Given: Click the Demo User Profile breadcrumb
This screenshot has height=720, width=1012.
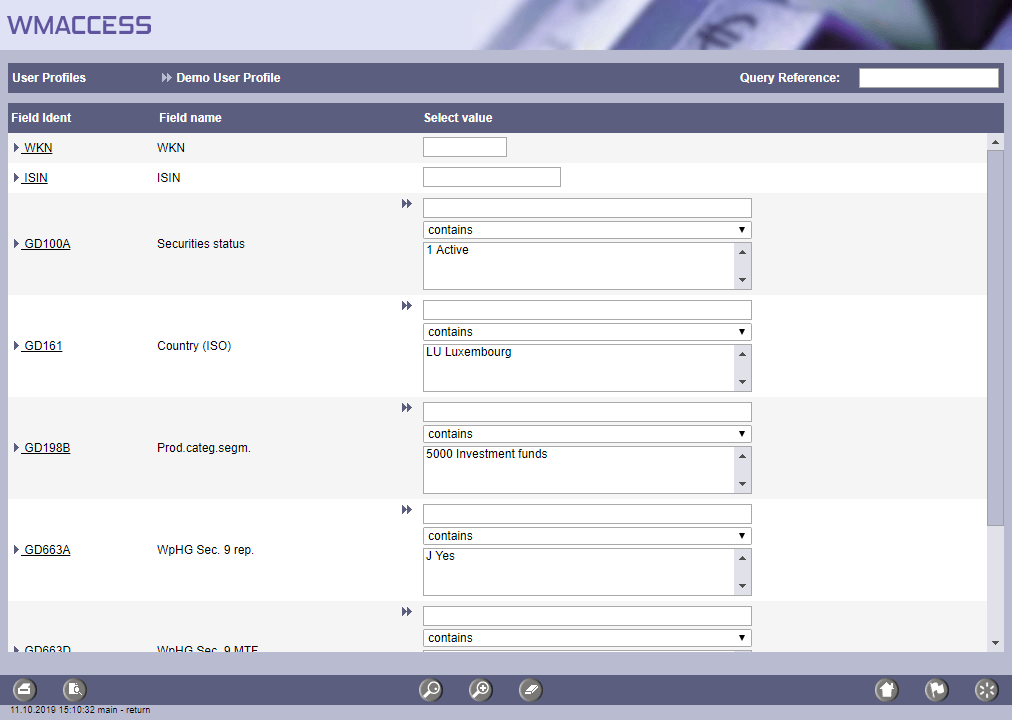Looking at the screenshot, I should (x=228, y=77).
